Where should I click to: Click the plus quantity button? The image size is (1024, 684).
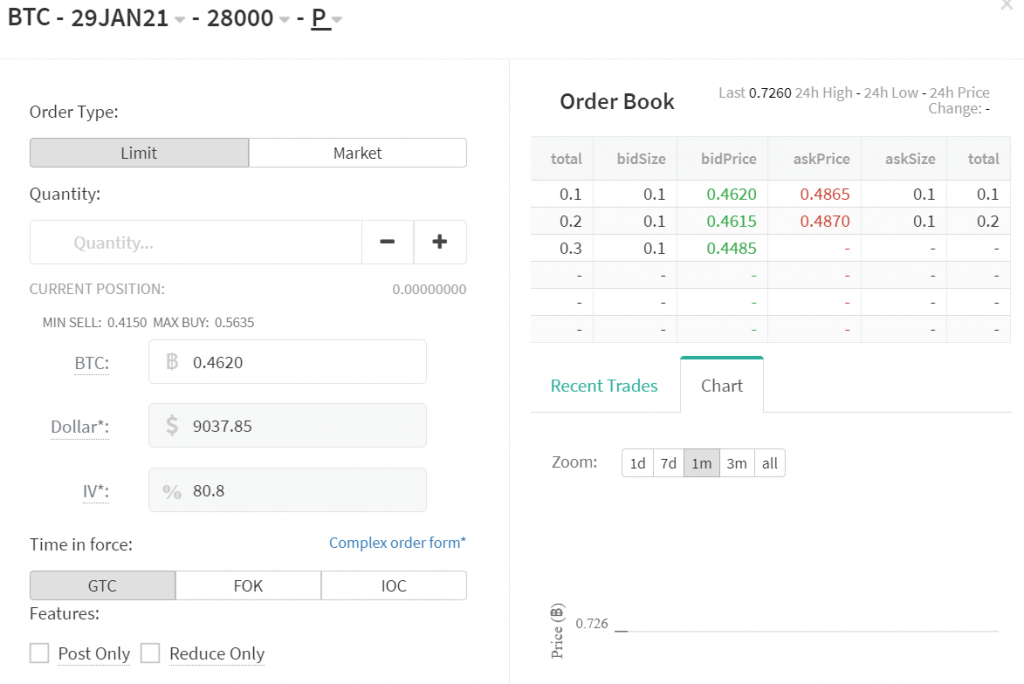click(x=440, y=242)
